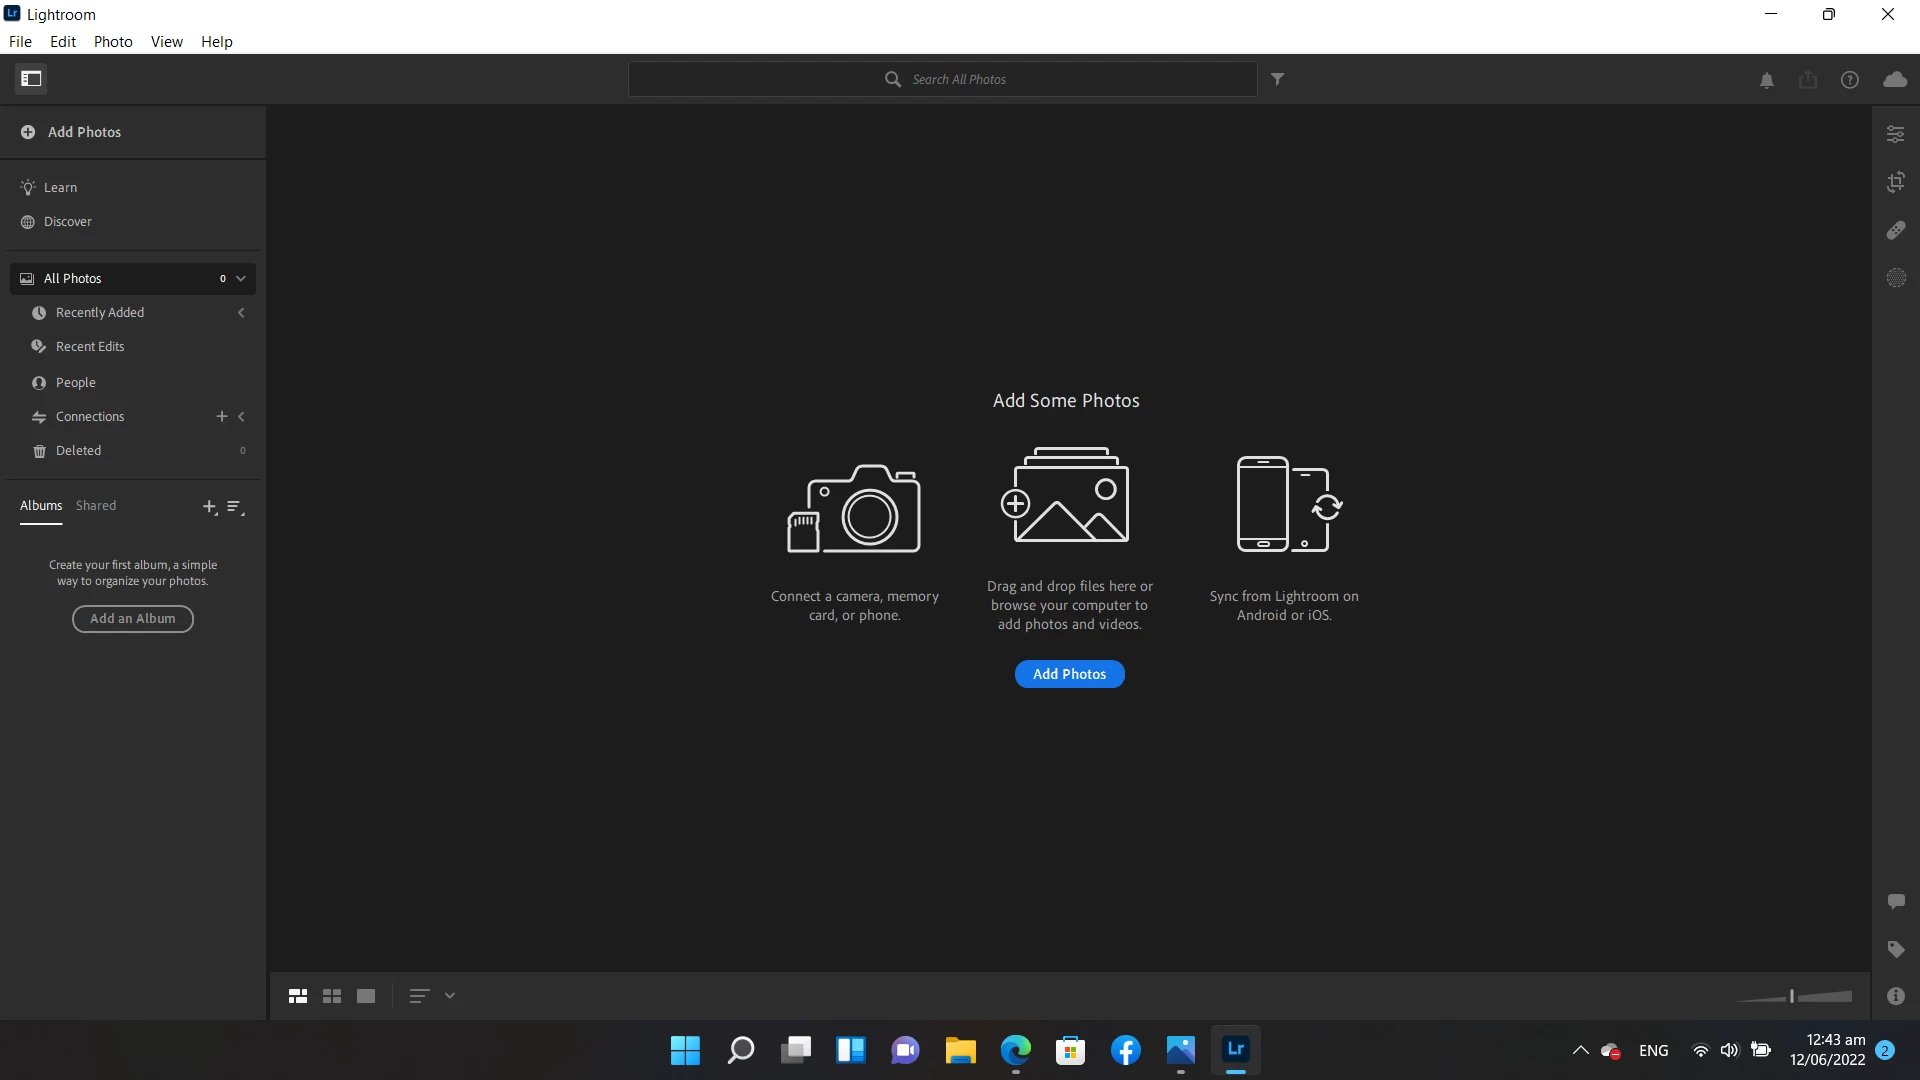Open the Photo menu

coord(113,42)
